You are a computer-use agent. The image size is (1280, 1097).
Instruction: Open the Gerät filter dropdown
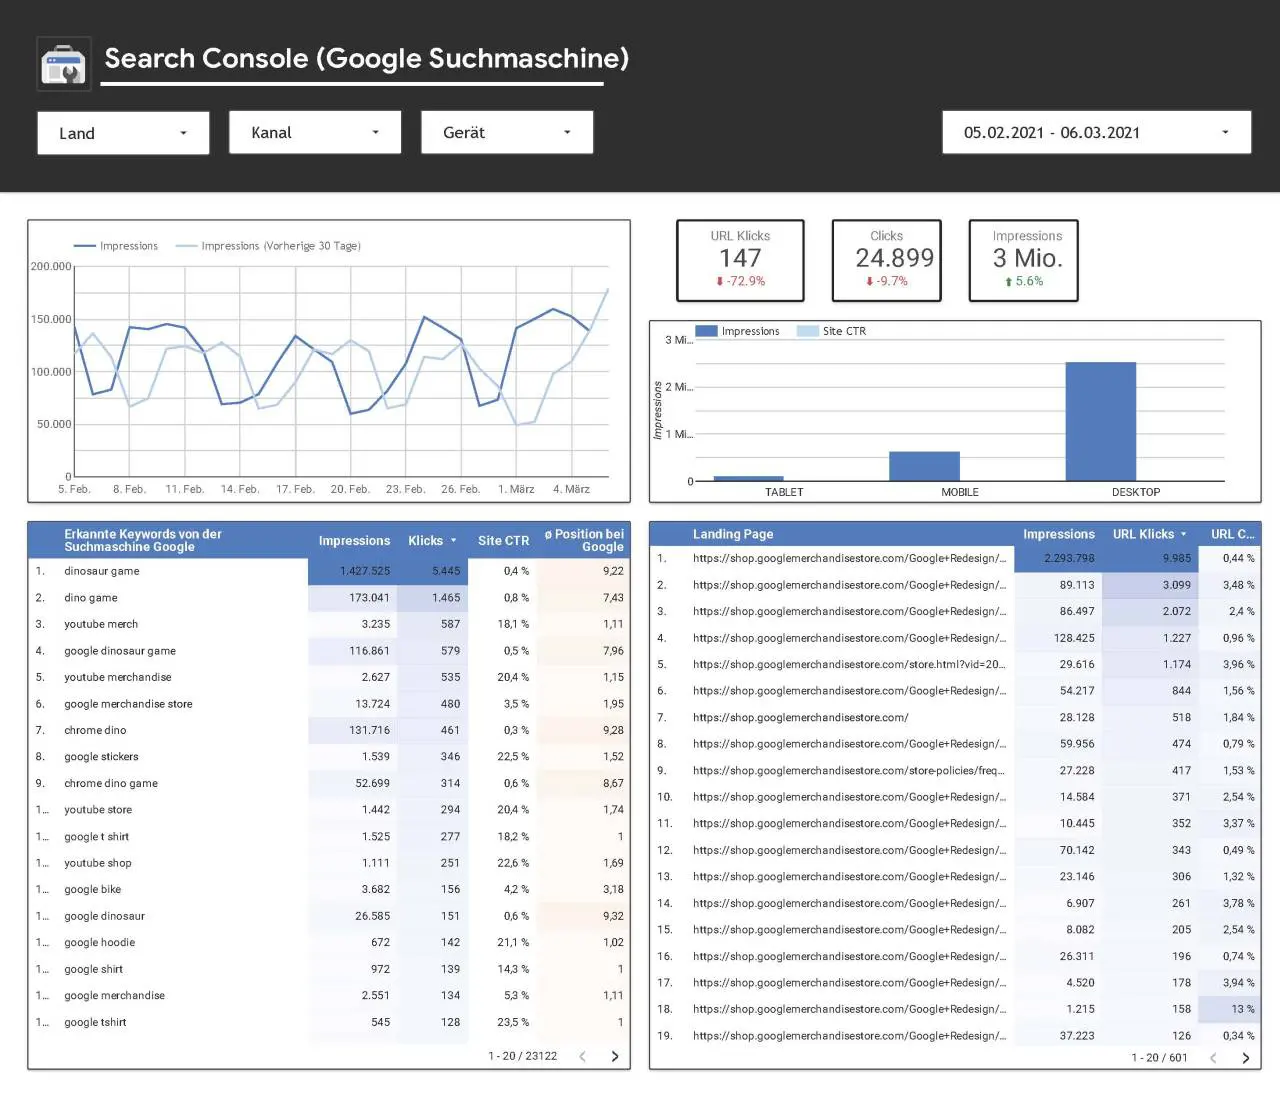pos(507,132)
